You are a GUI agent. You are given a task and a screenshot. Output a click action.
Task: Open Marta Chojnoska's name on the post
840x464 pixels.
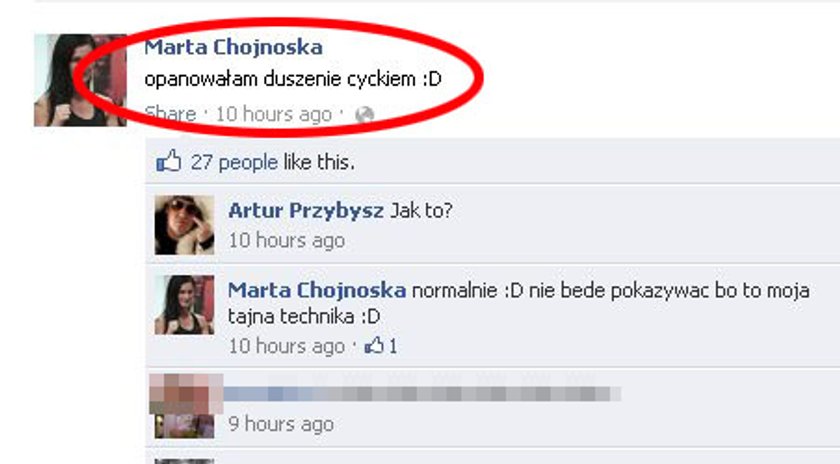coord(234,47)
